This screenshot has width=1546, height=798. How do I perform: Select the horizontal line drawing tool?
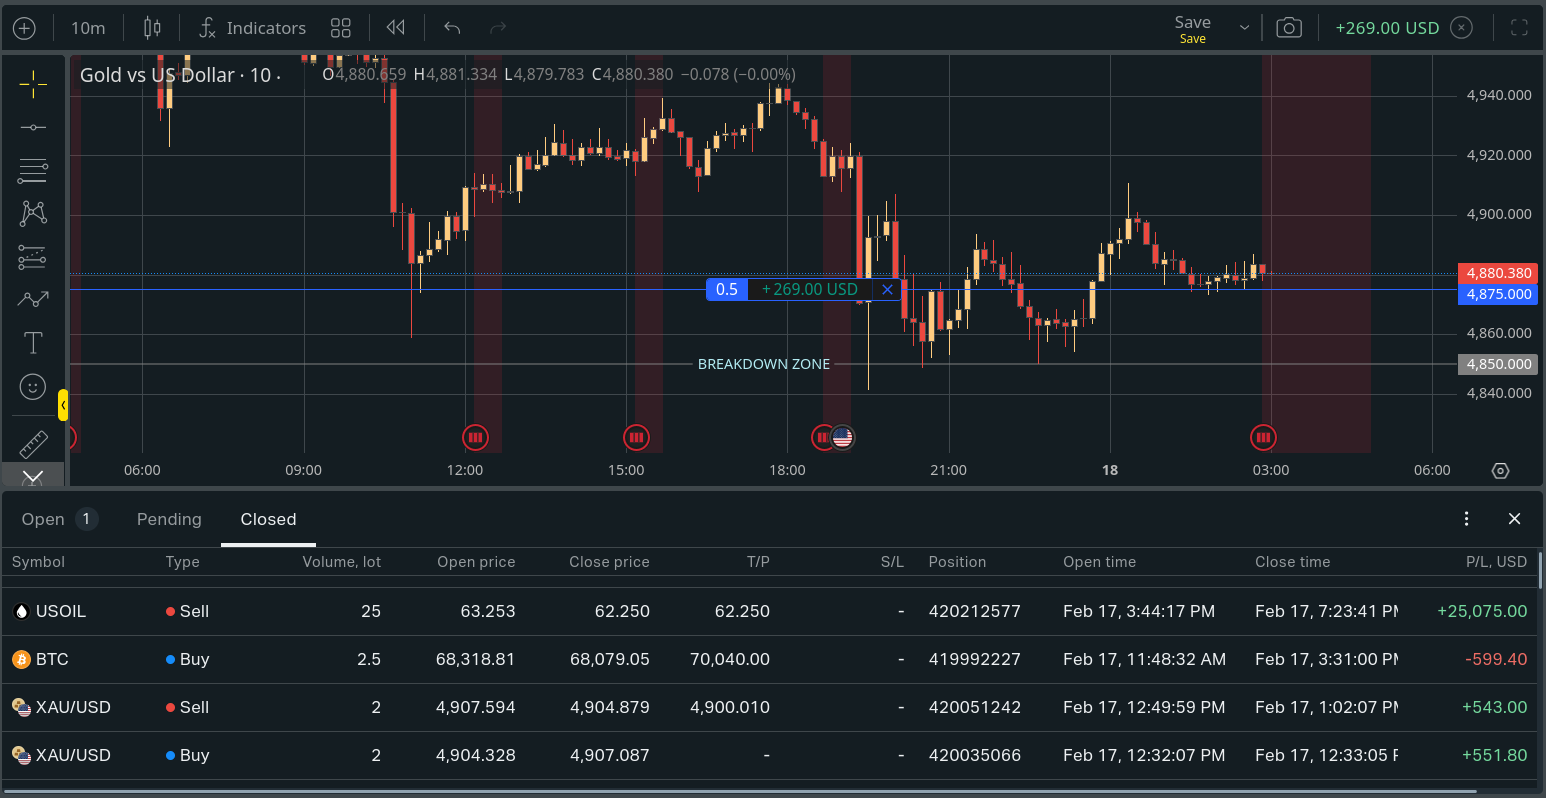(33, 127)
